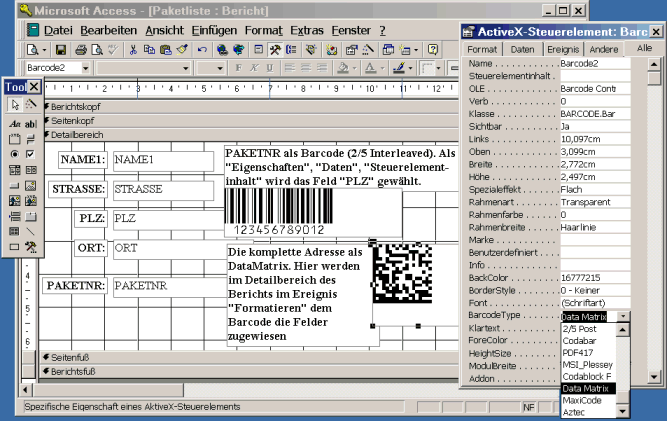
Task: Click the font color 'A' button
Action: click(x=371, y=68)
